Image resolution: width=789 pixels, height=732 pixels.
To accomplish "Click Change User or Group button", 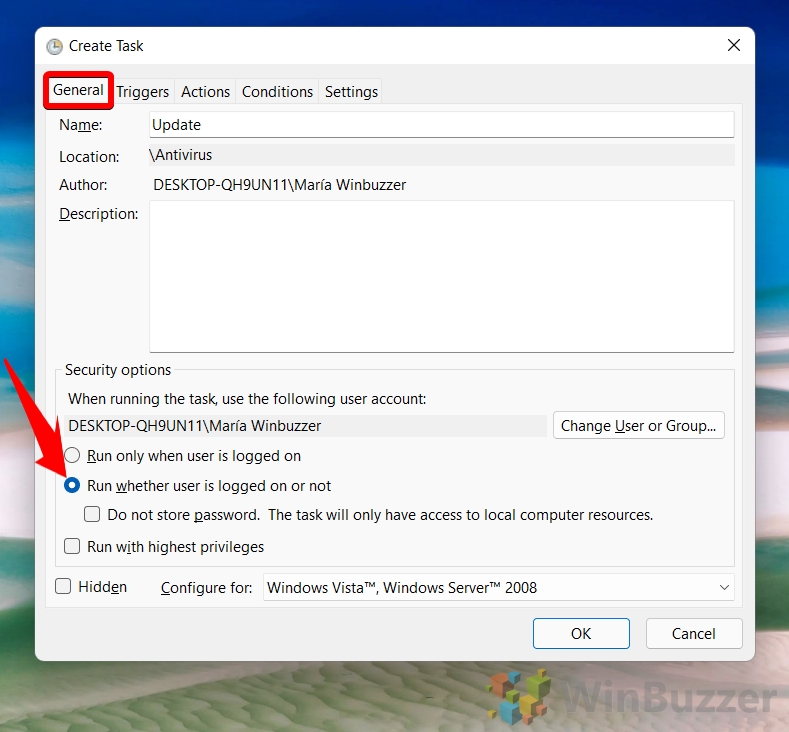I will (x=639, y=426).
